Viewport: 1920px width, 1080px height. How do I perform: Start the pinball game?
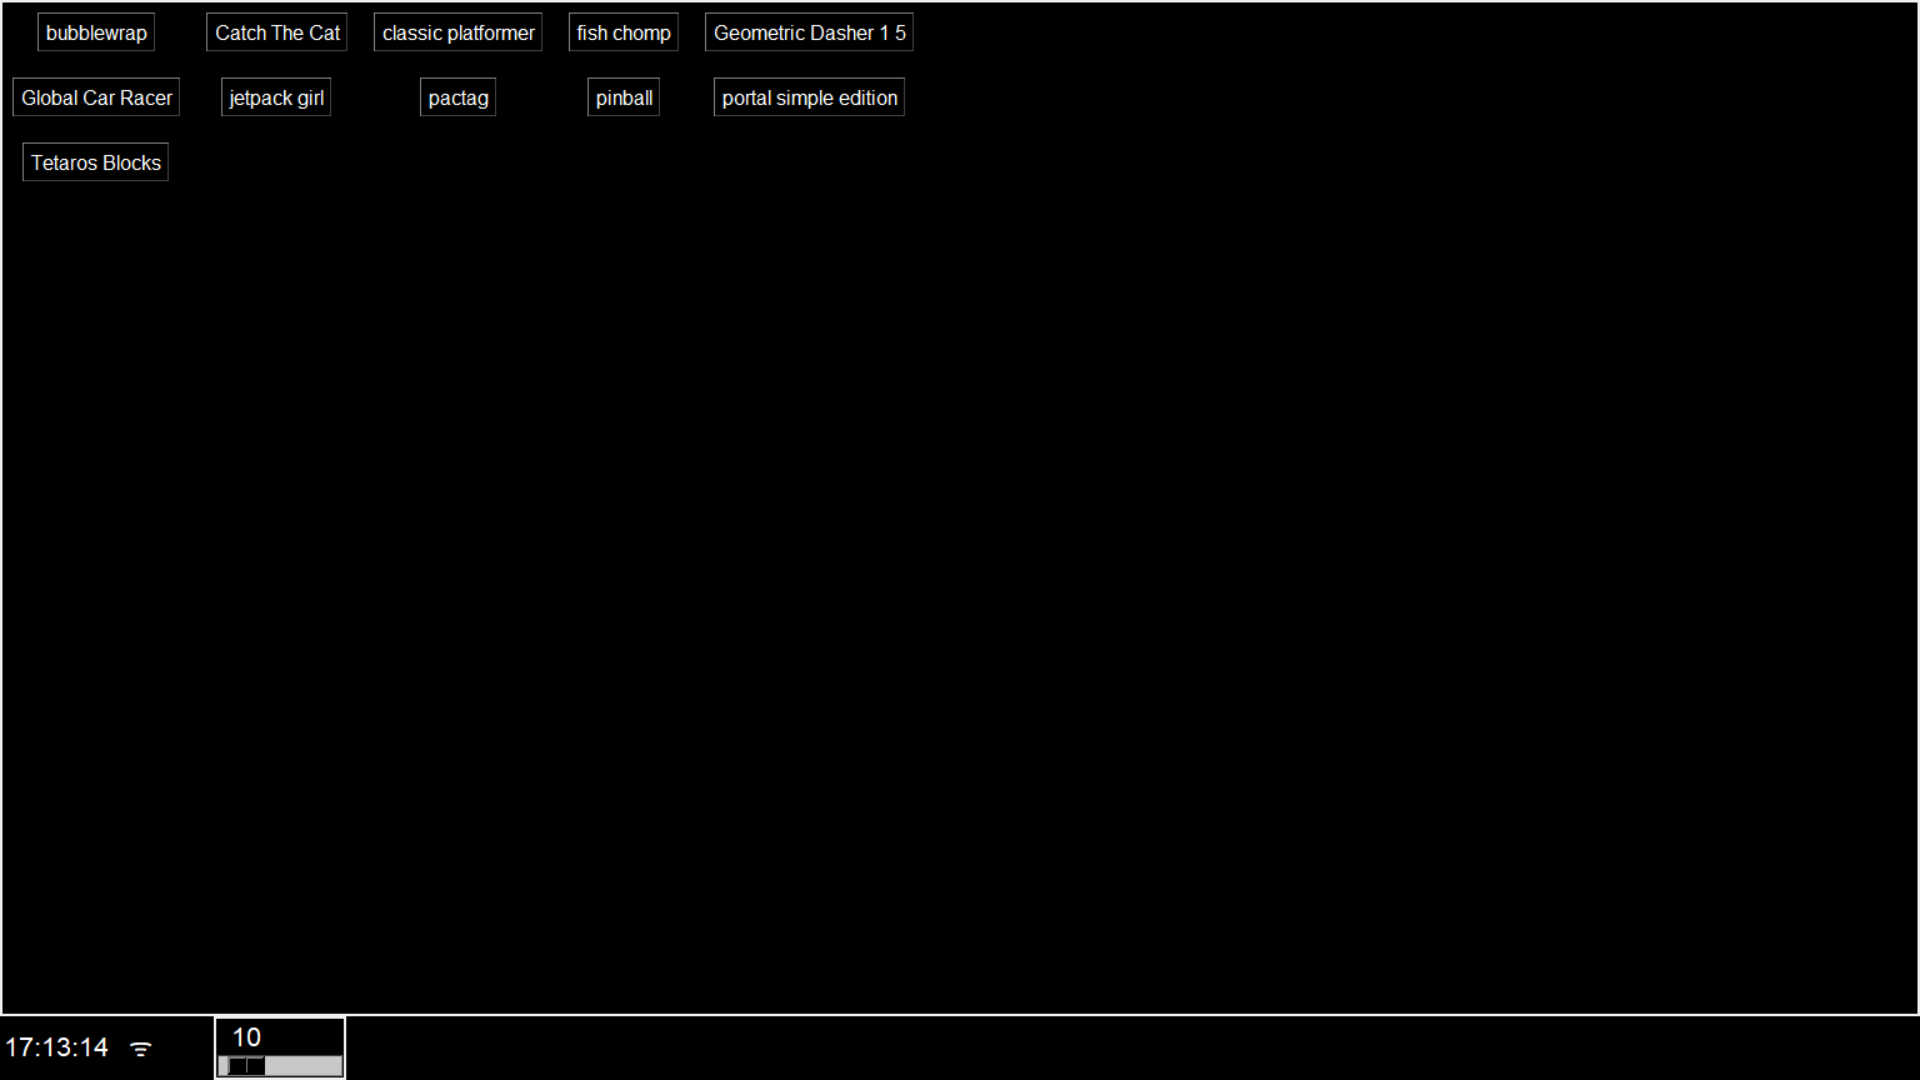pos(624,98)
